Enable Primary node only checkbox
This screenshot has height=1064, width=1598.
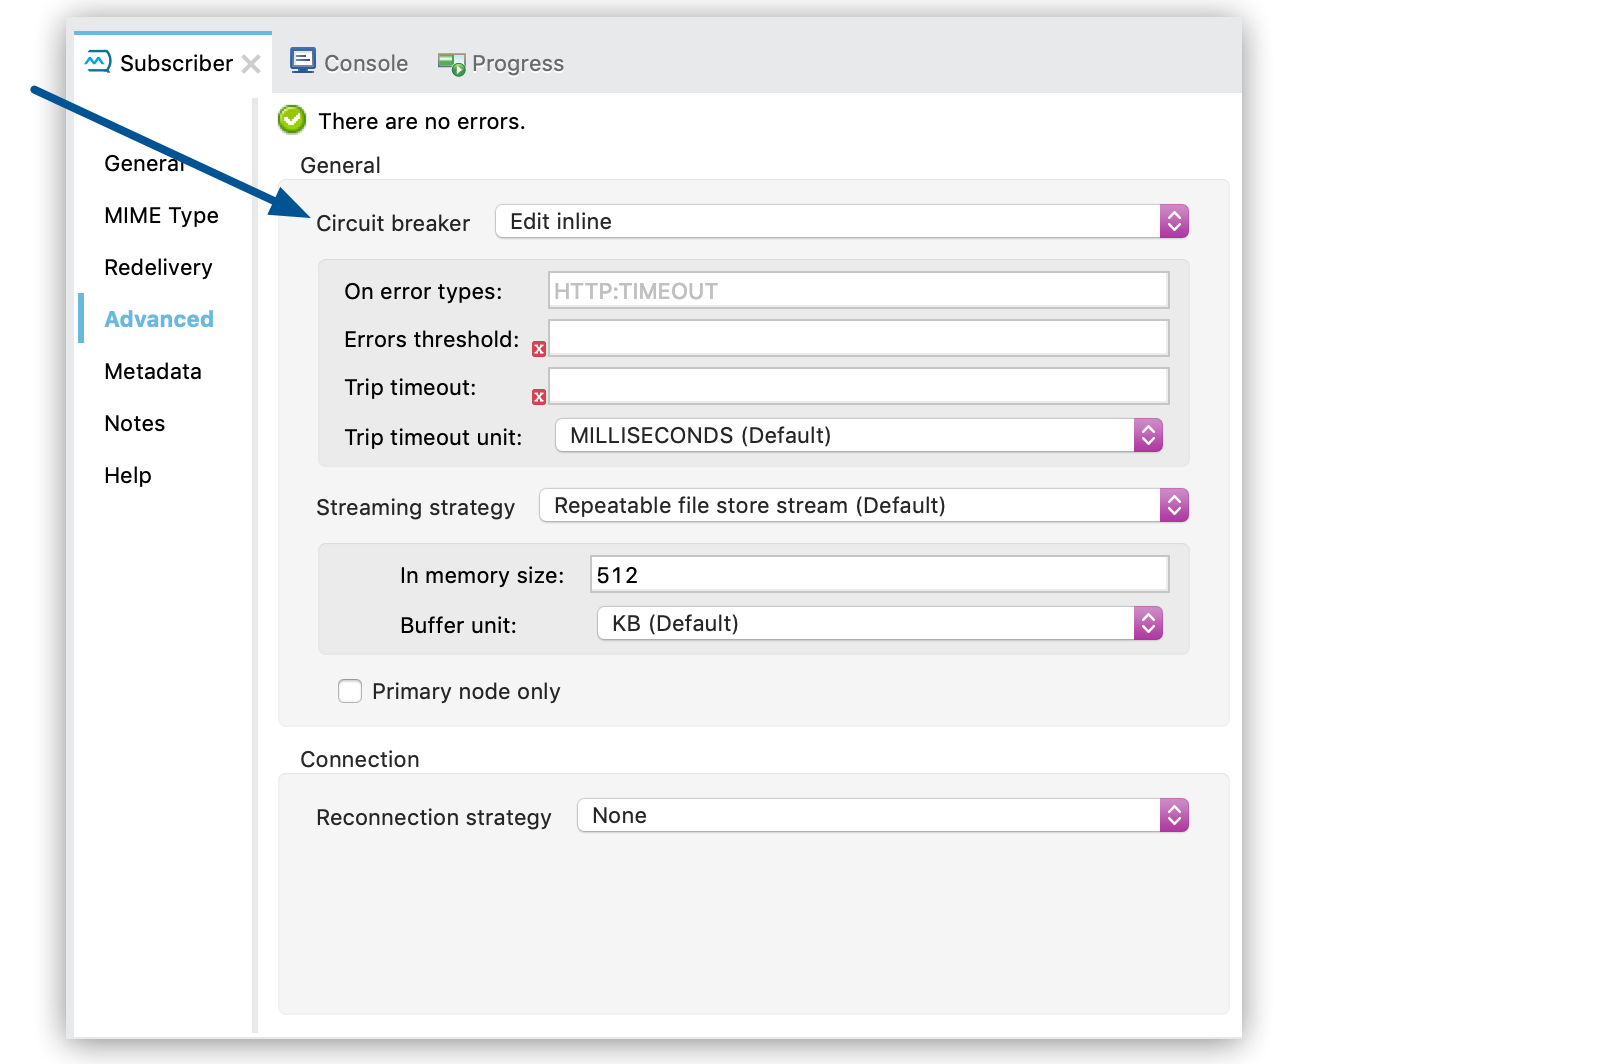point(350,691)
